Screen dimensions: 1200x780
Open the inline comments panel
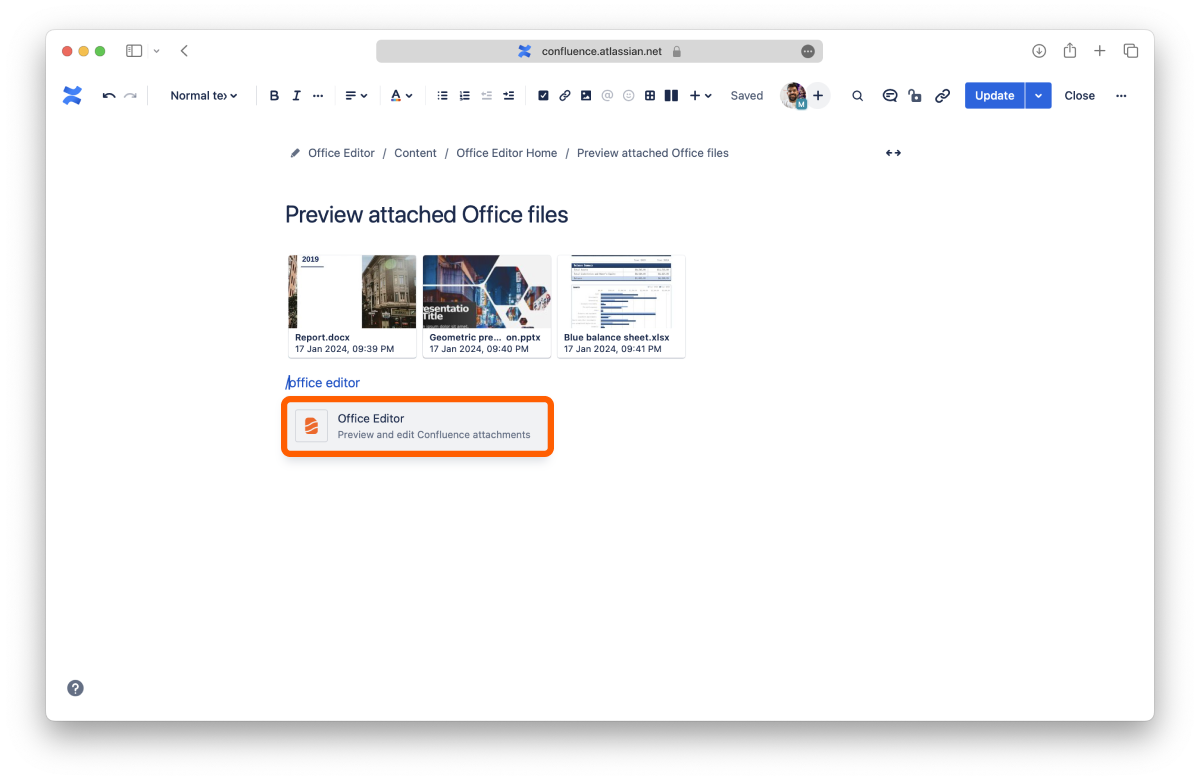(889, 96)
